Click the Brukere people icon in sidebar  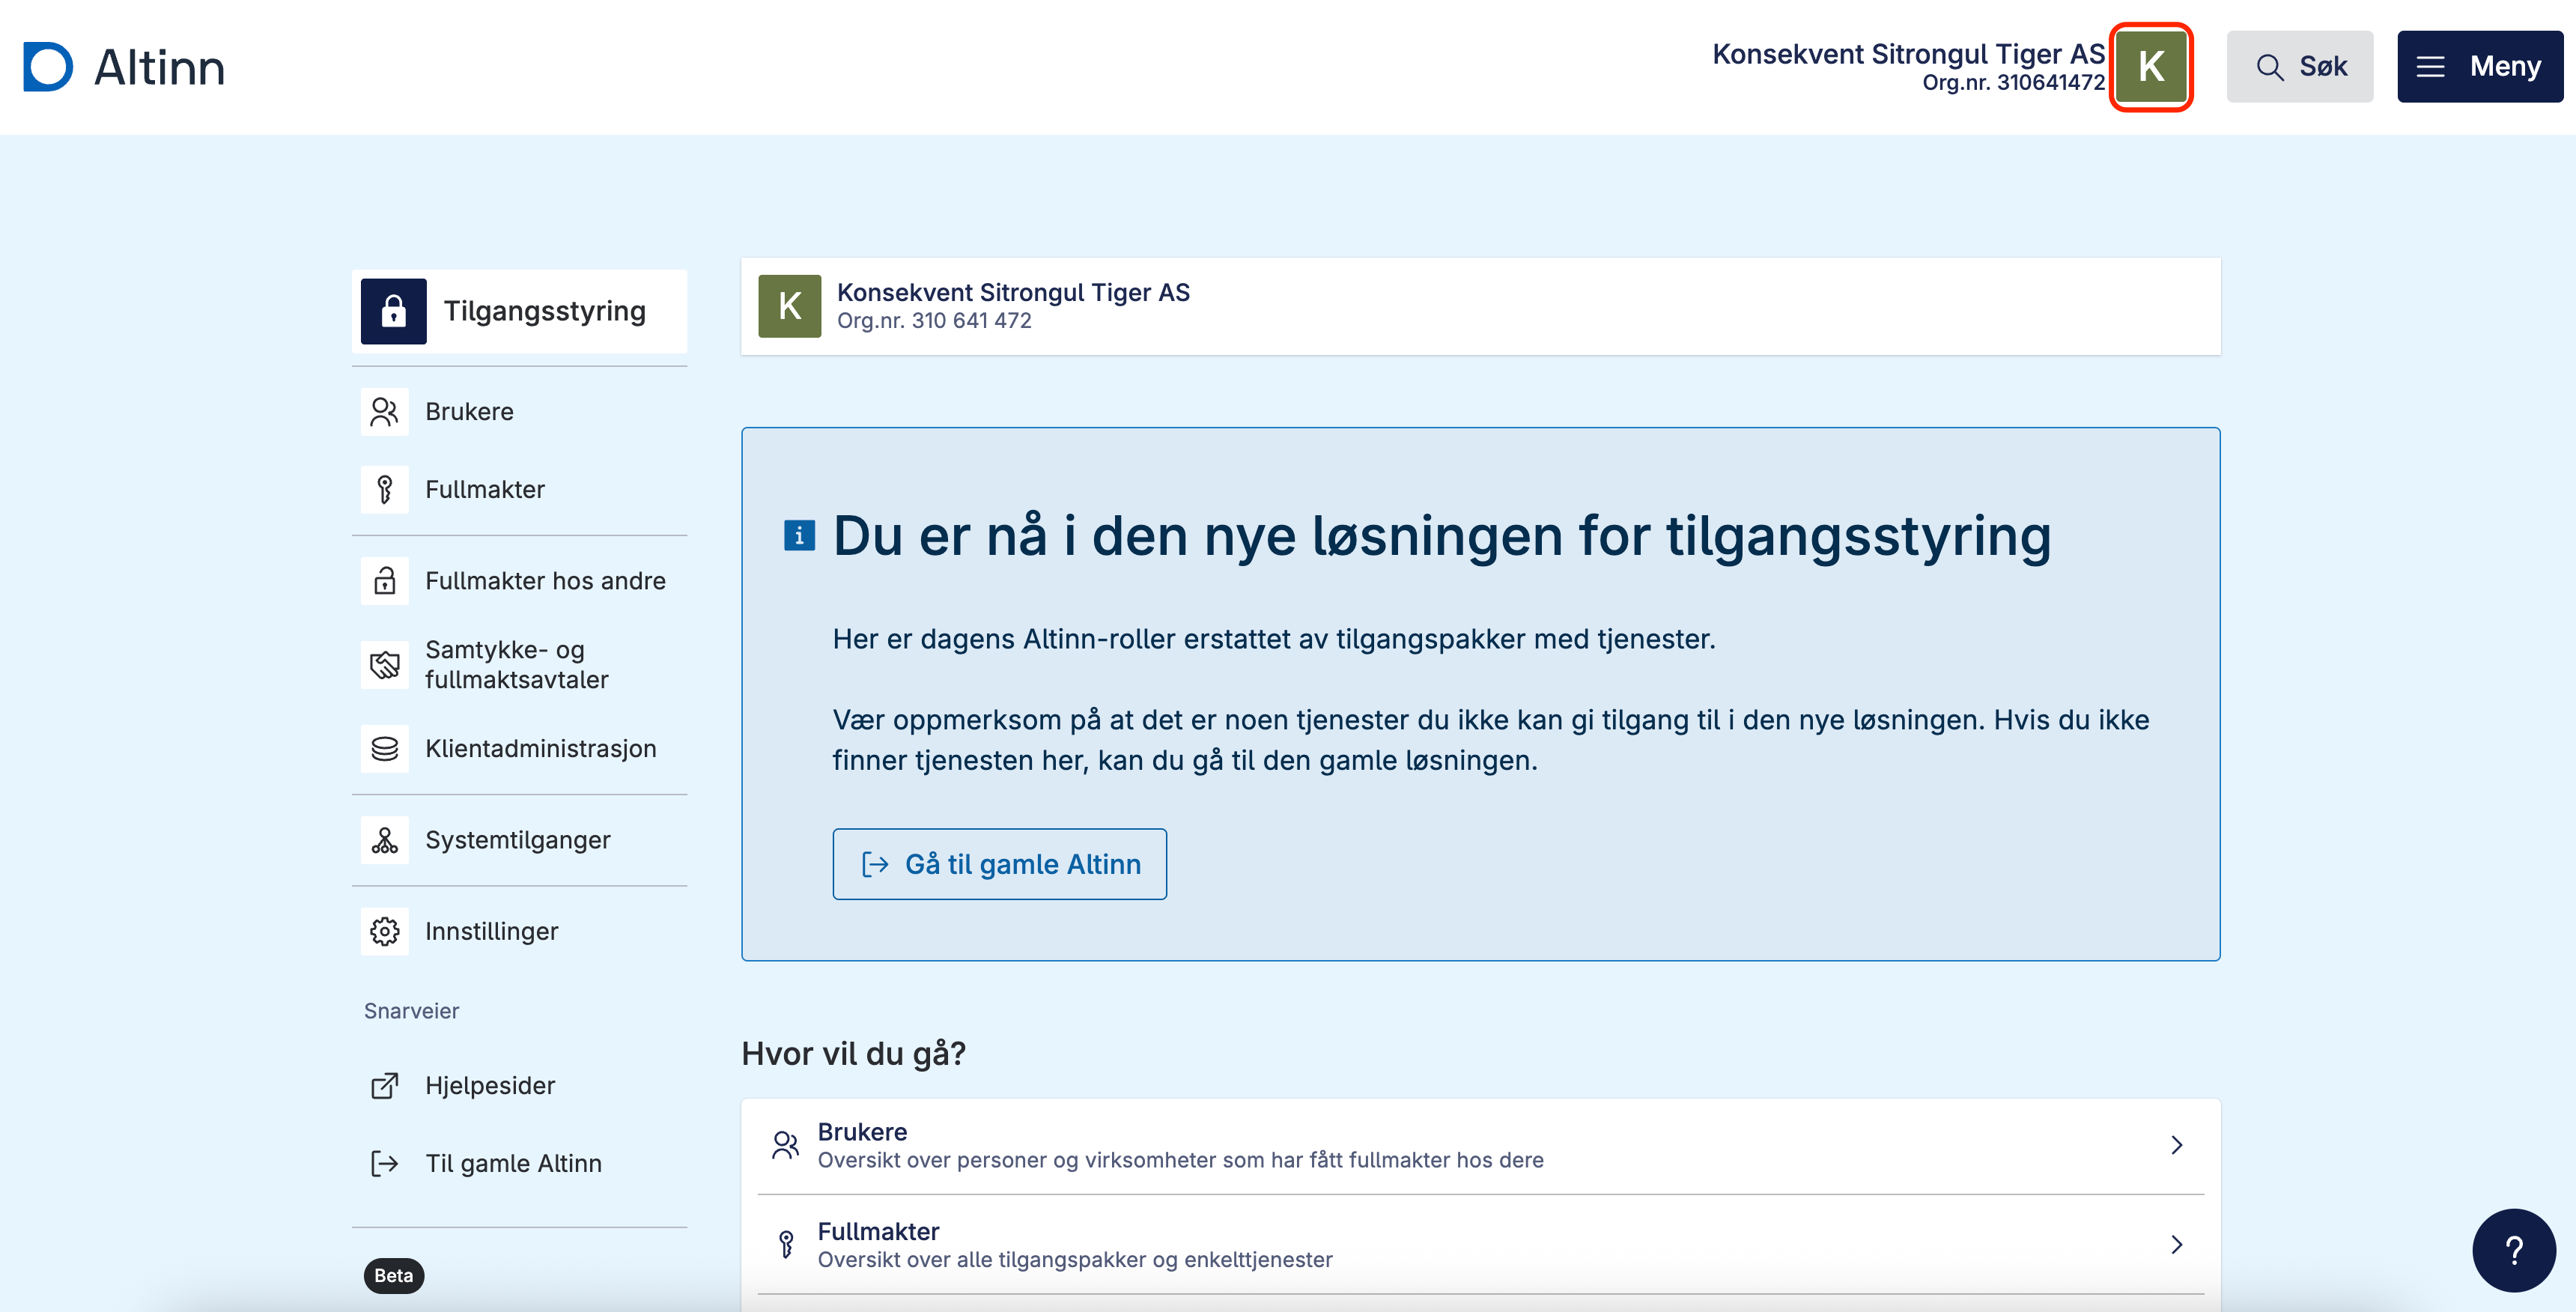click(385, 412)
